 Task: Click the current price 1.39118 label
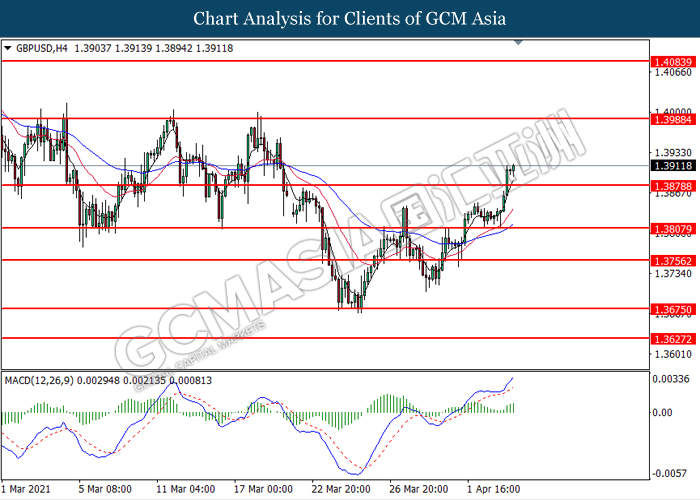[673, 166]
